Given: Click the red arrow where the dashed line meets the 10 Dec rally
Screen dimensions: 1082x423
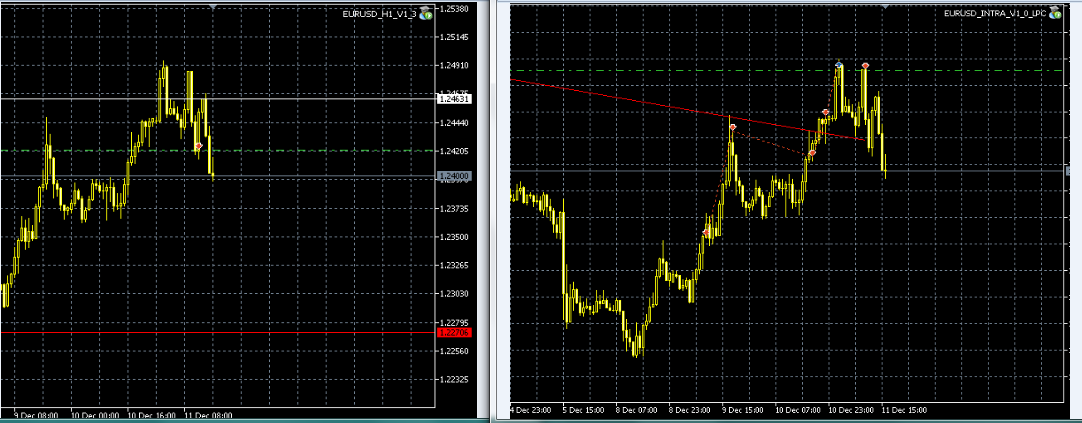Looking at the screenshot, I should click(x=812, y=153).
